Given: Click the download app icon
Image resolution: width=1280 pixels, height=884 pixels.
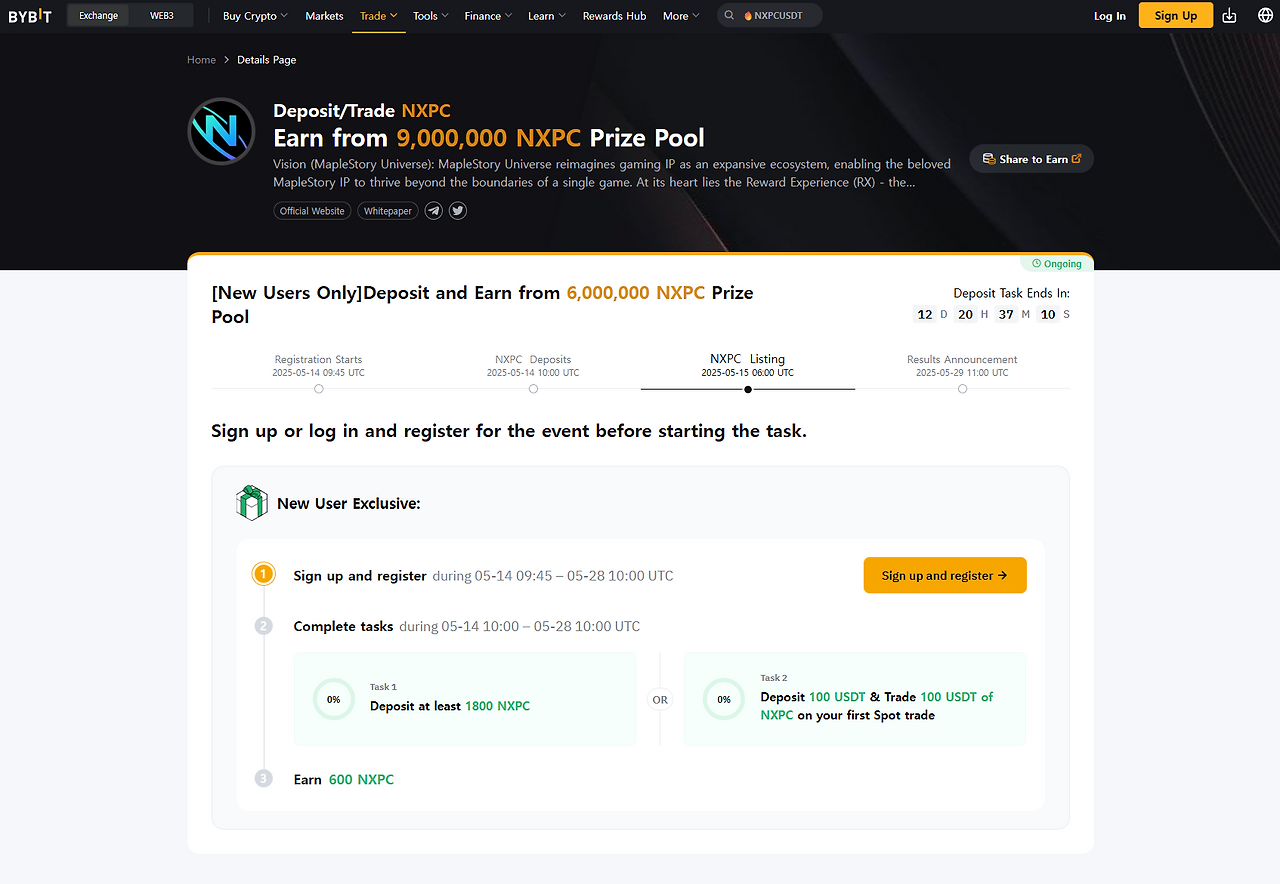Looking at the screenshot, I should (x=1230, y=16).
